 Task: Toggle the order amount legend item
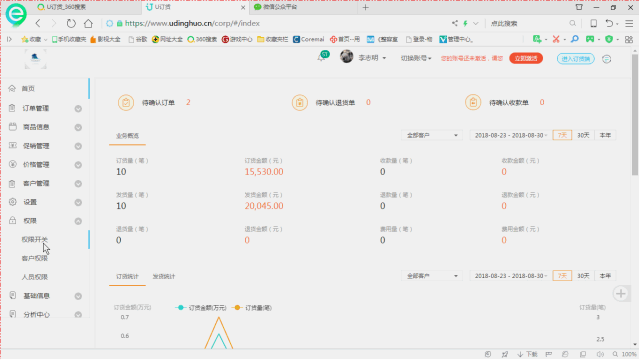201,308
